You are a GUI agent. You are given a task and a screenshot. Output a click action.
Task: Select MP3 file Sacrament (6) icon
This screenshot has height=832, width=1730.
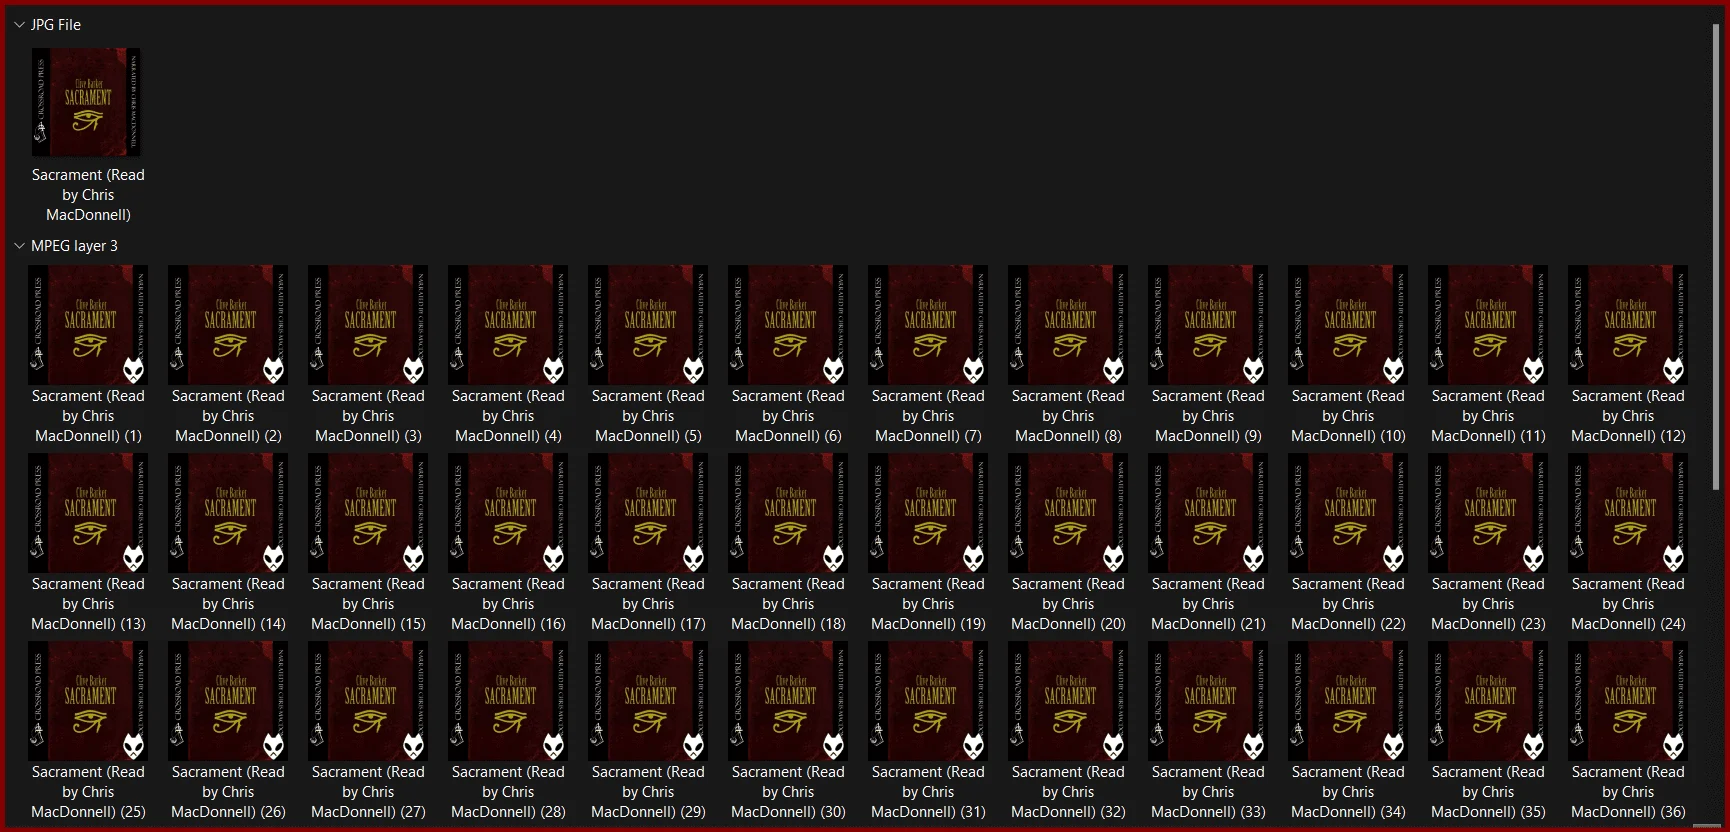[x=788, y=325]
